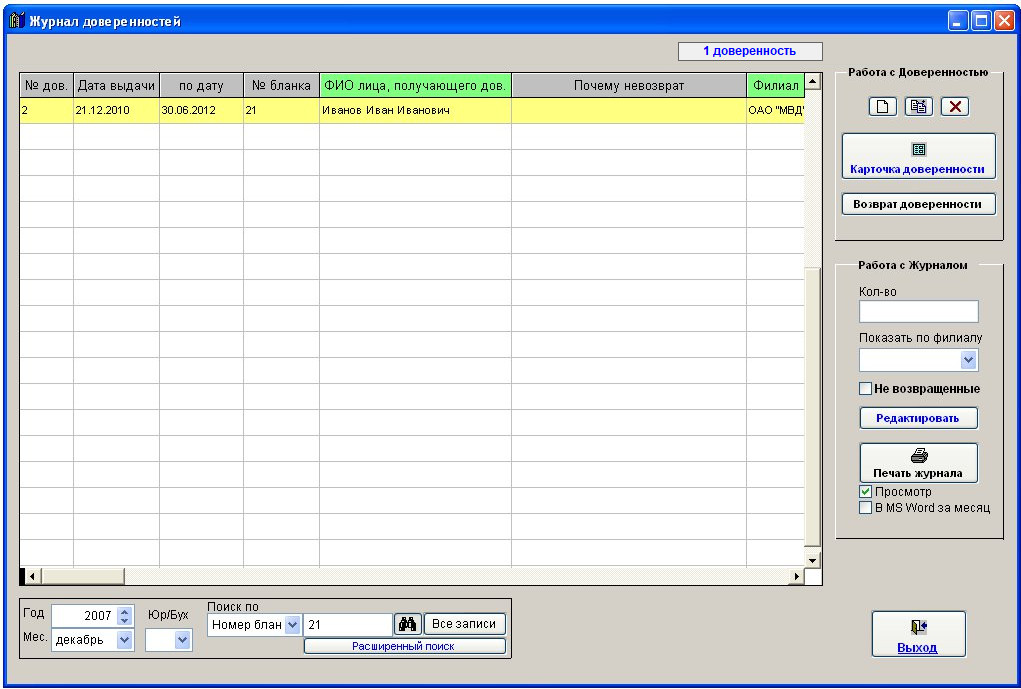Uncheck the Просмотр checkbox
The width and height of the screenshot is (1021, 689).
click(865, 492)
